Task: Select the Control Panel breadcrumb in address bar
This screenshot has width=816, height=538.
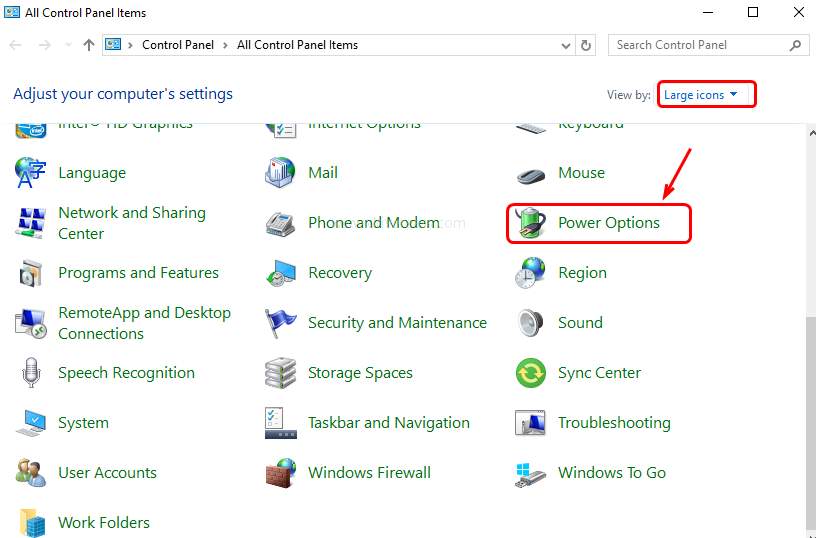Action: pos(176,45)
